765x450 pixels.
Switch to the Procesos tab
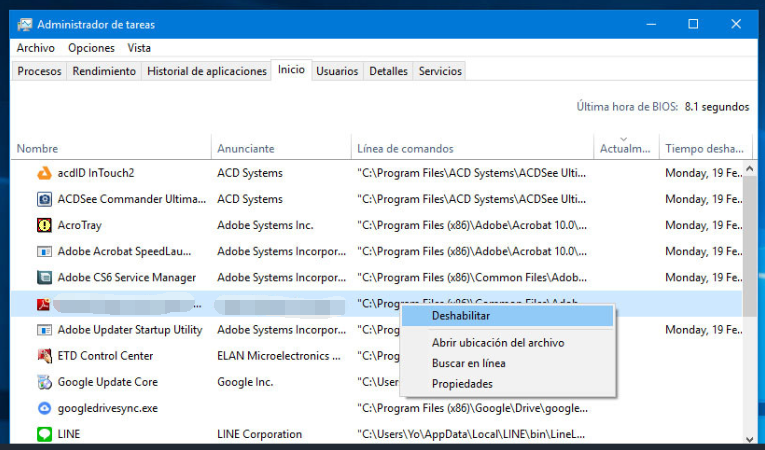click(x=40, y=71)
